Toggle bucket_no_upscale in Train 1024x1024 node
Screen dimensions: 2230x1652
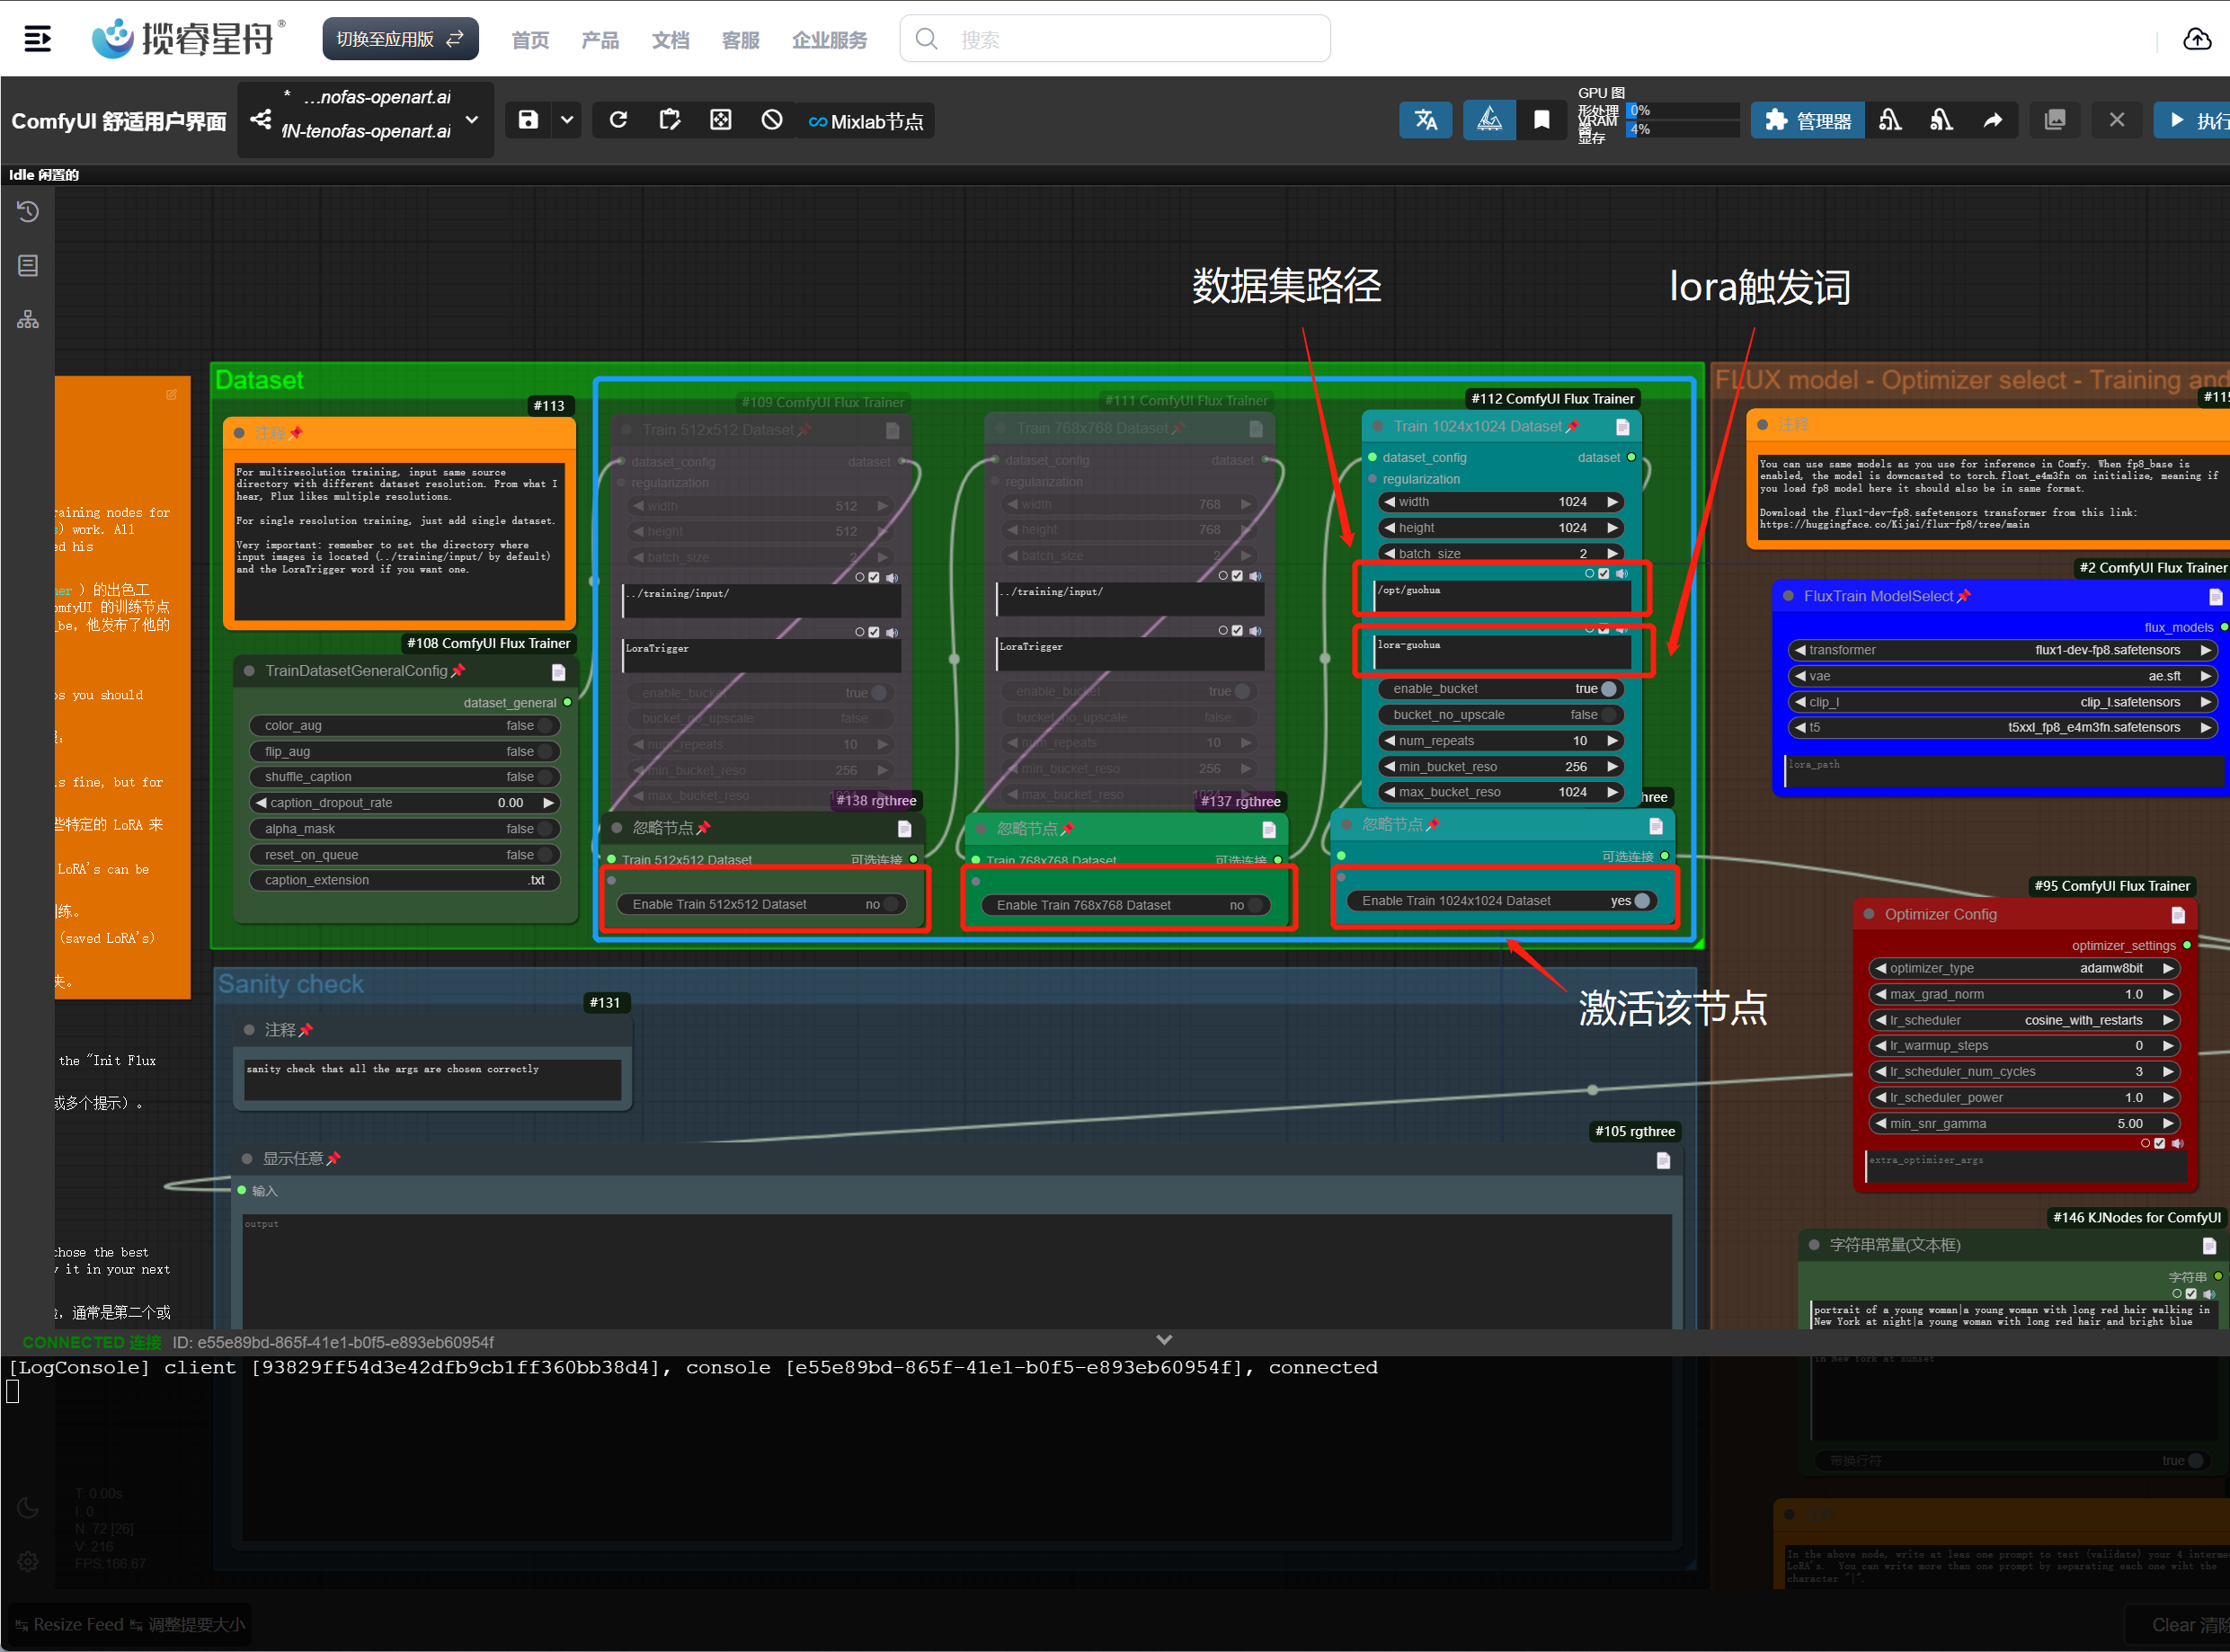(x=1500, y=715)
